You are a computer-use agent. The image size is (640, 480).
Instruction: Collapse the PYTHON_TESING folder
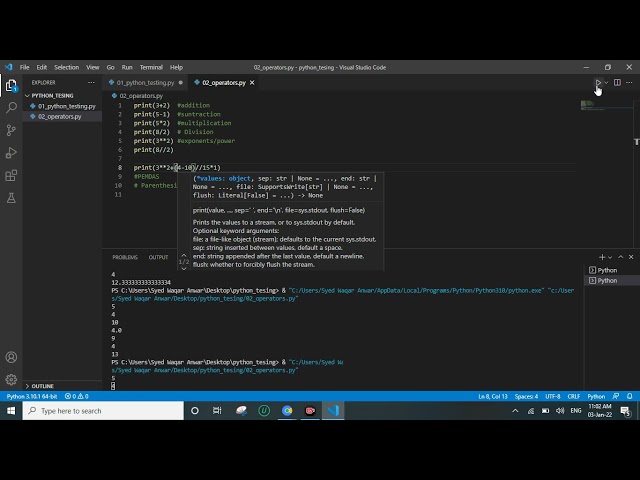[52, 96]
